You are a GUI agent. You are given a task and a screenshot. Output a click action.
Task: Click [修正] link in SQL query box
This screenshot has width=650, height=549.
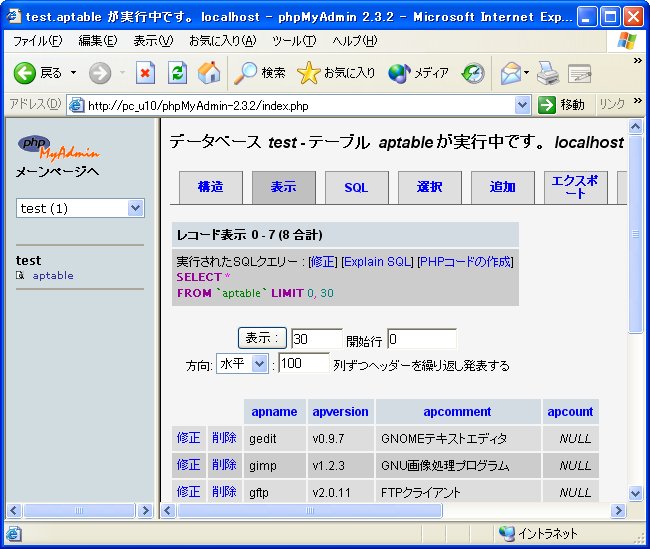click(x=323, y=262)
